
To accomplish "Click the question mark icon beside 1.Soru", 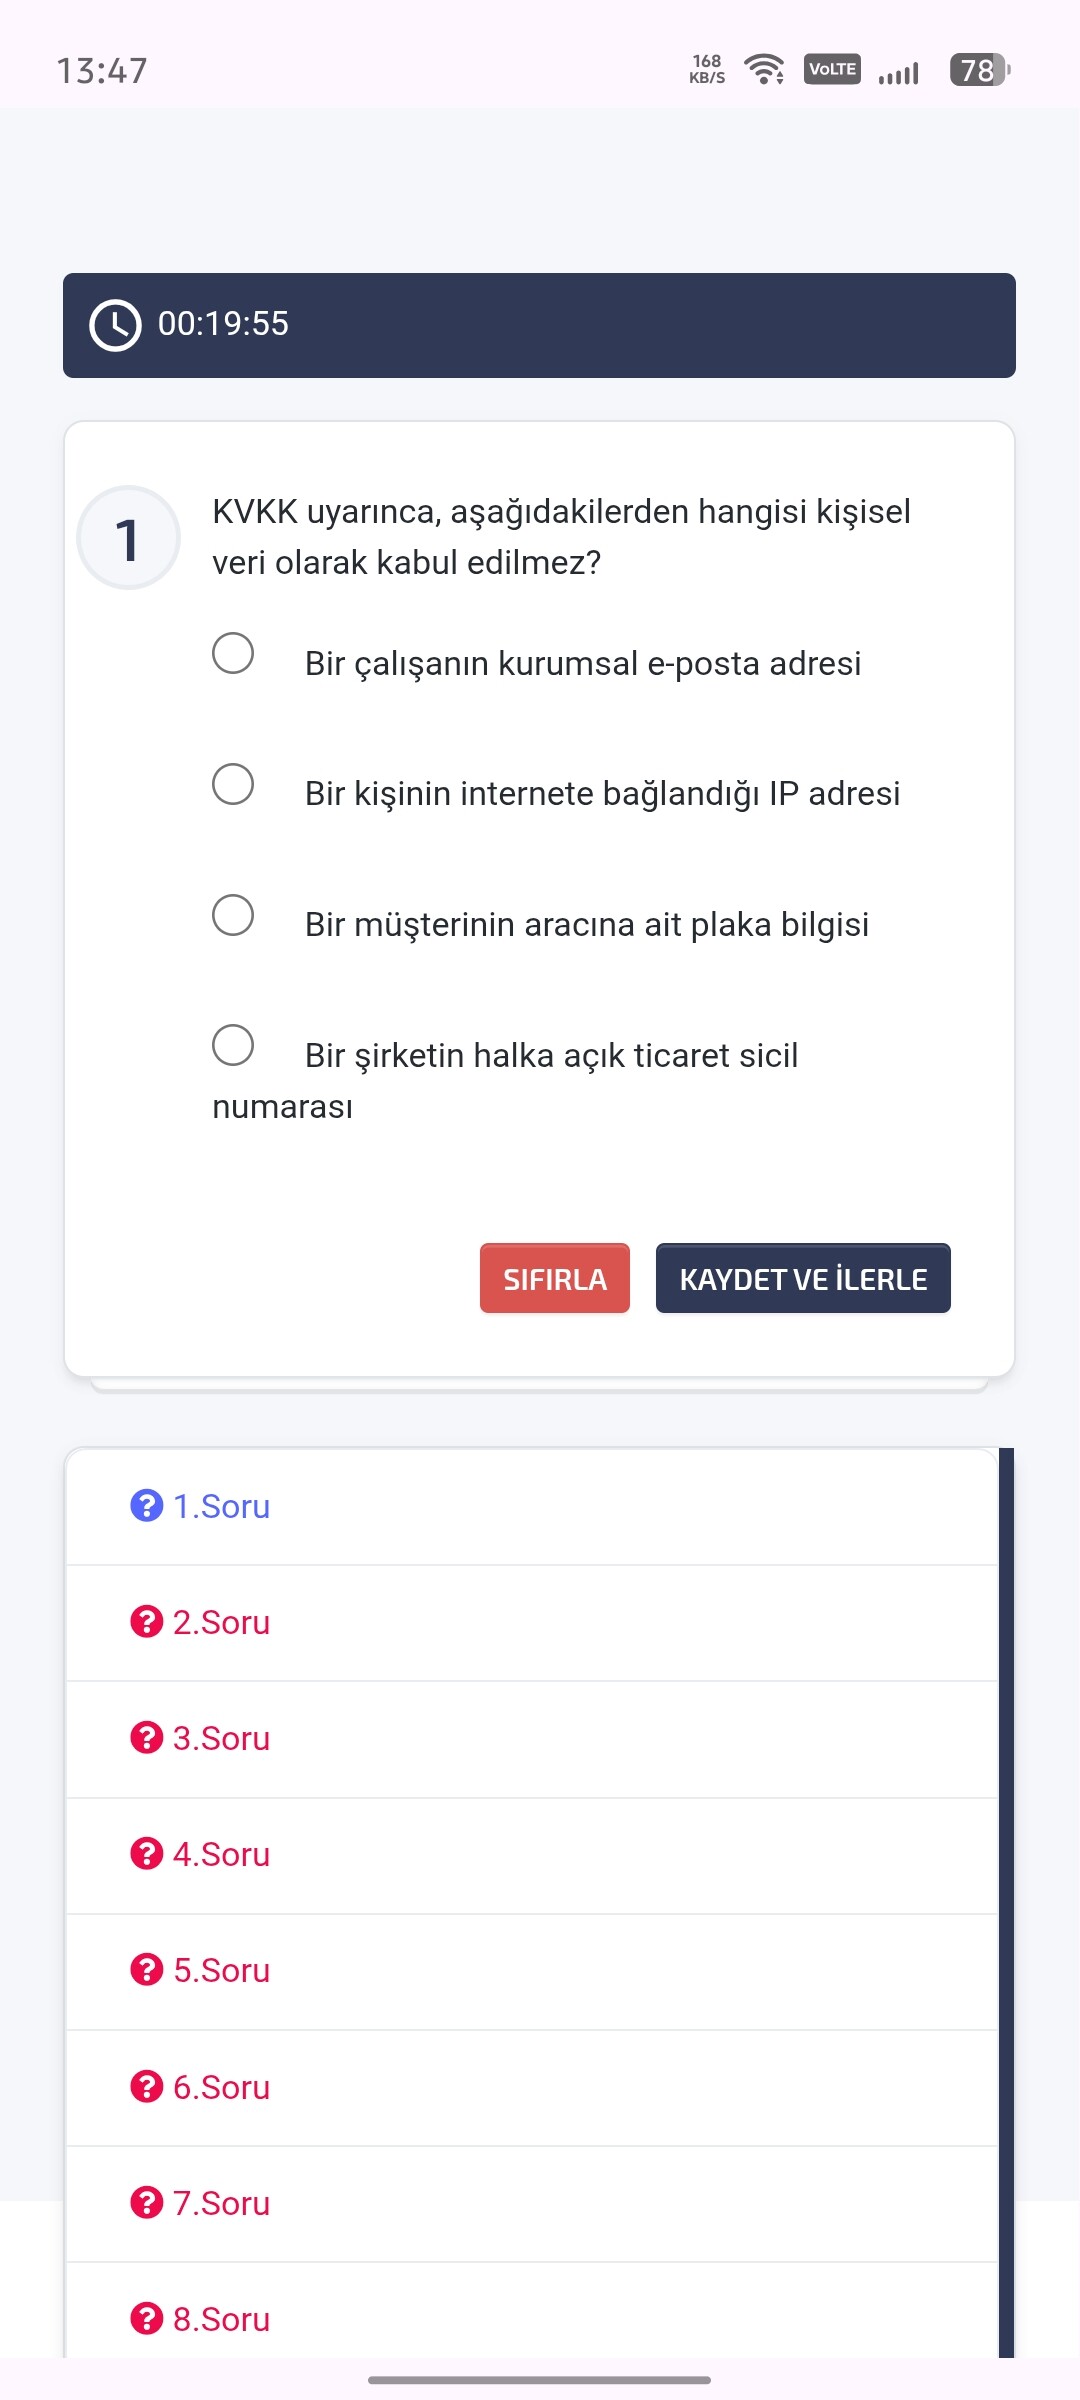I will tap(146, 1505).
